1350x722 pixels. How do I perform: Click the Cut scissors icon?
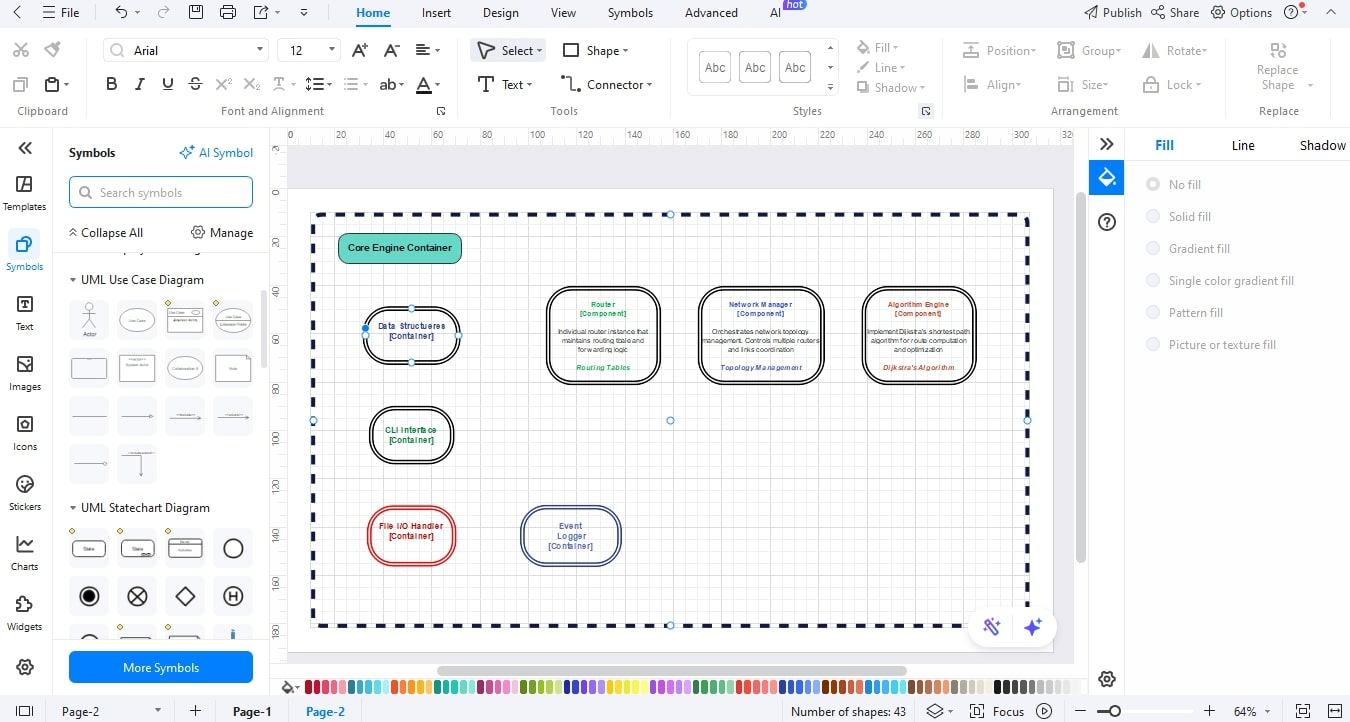[21, 50]
